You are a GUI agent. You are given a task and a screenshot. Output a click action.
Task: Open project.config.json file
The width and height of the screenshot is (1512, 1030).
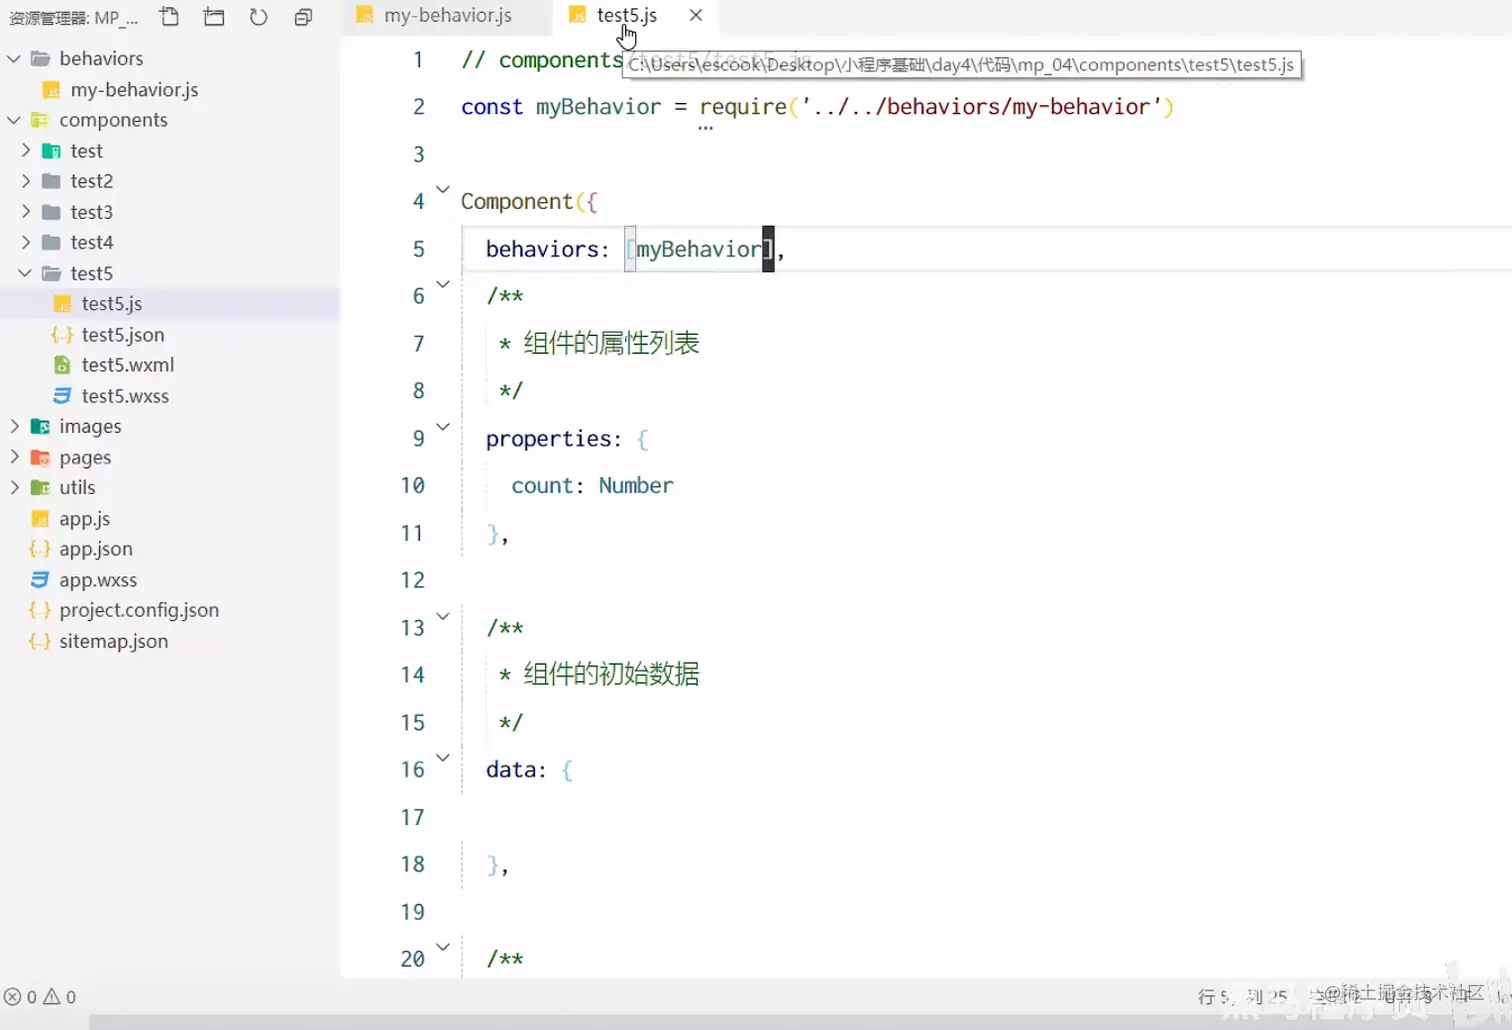[139, 610]
